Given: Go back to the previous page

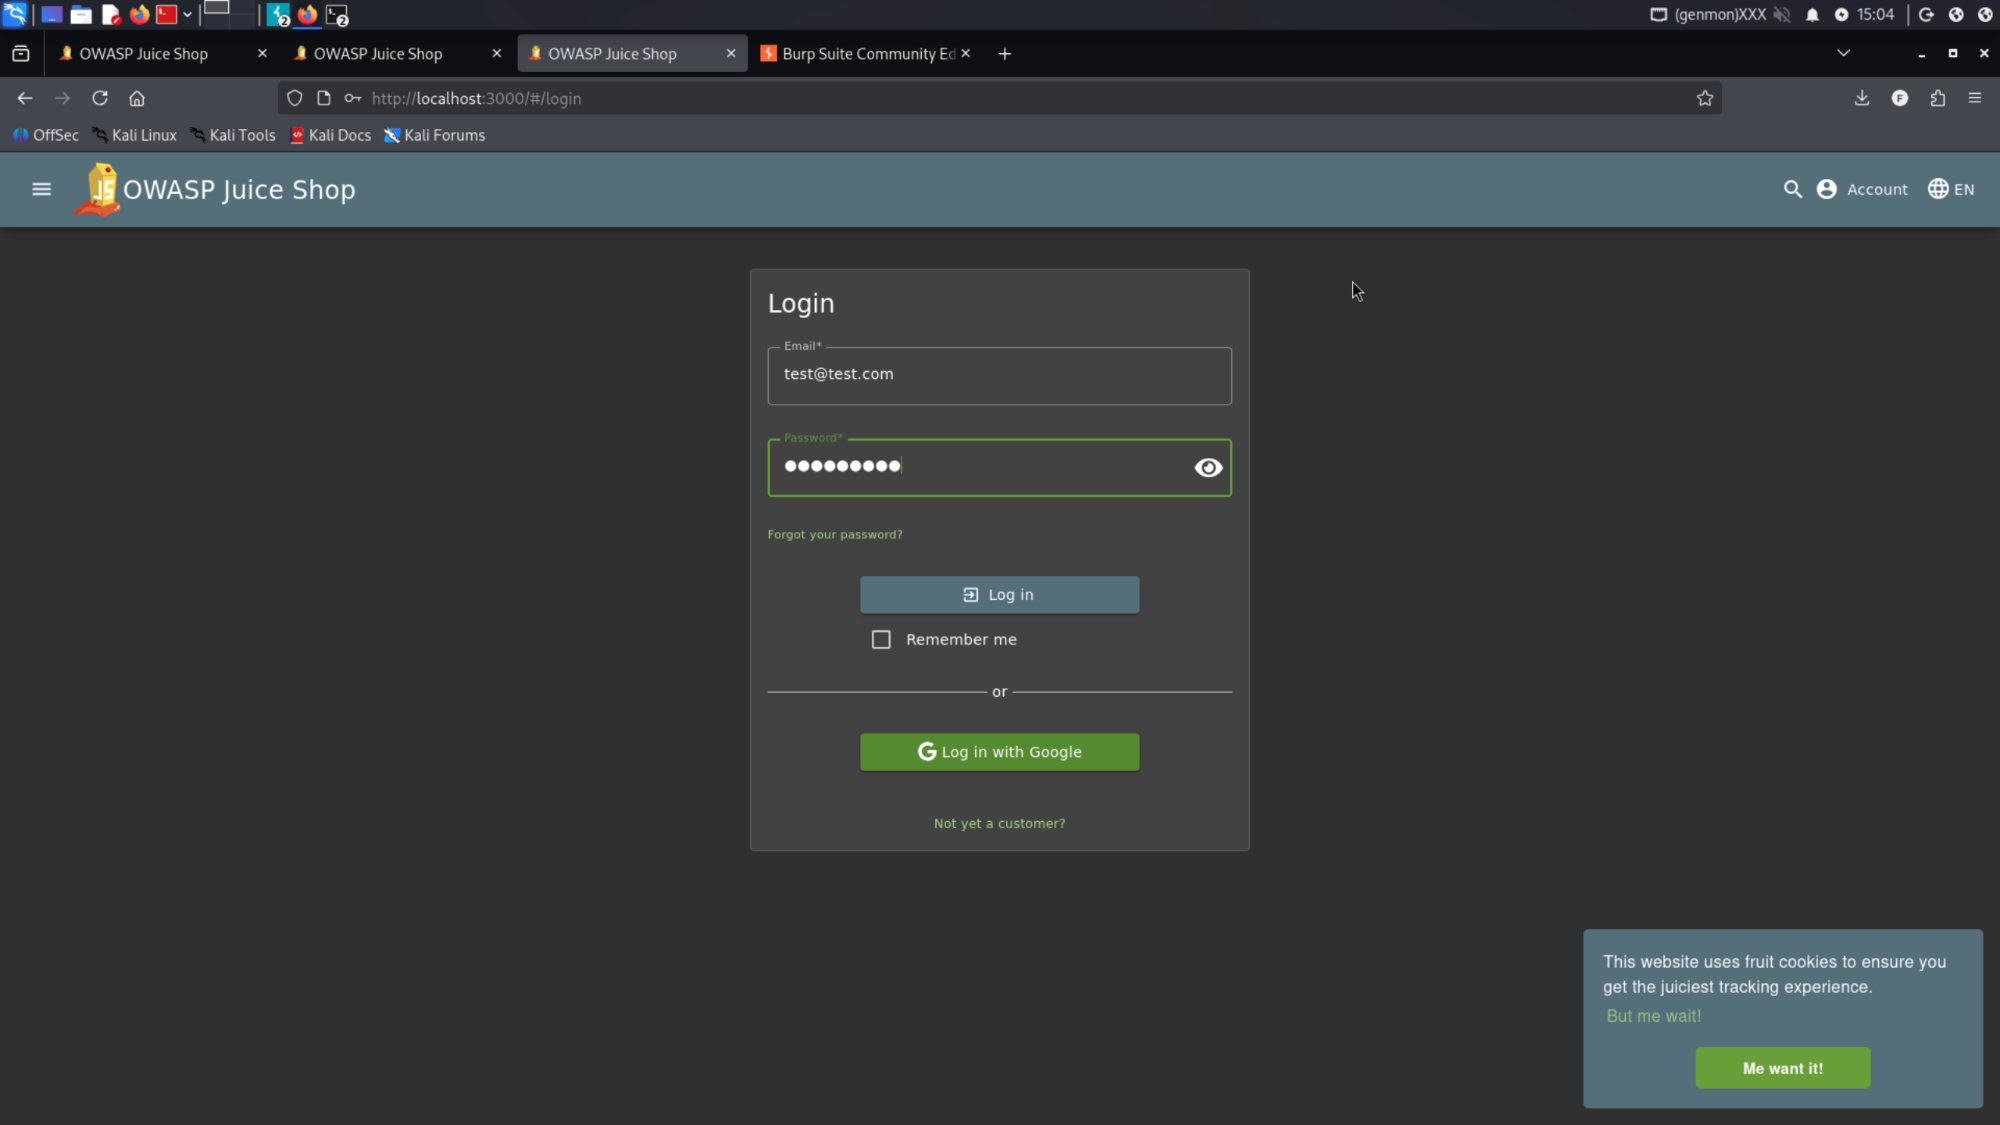Looking at the screenshot, I should 25,98.
